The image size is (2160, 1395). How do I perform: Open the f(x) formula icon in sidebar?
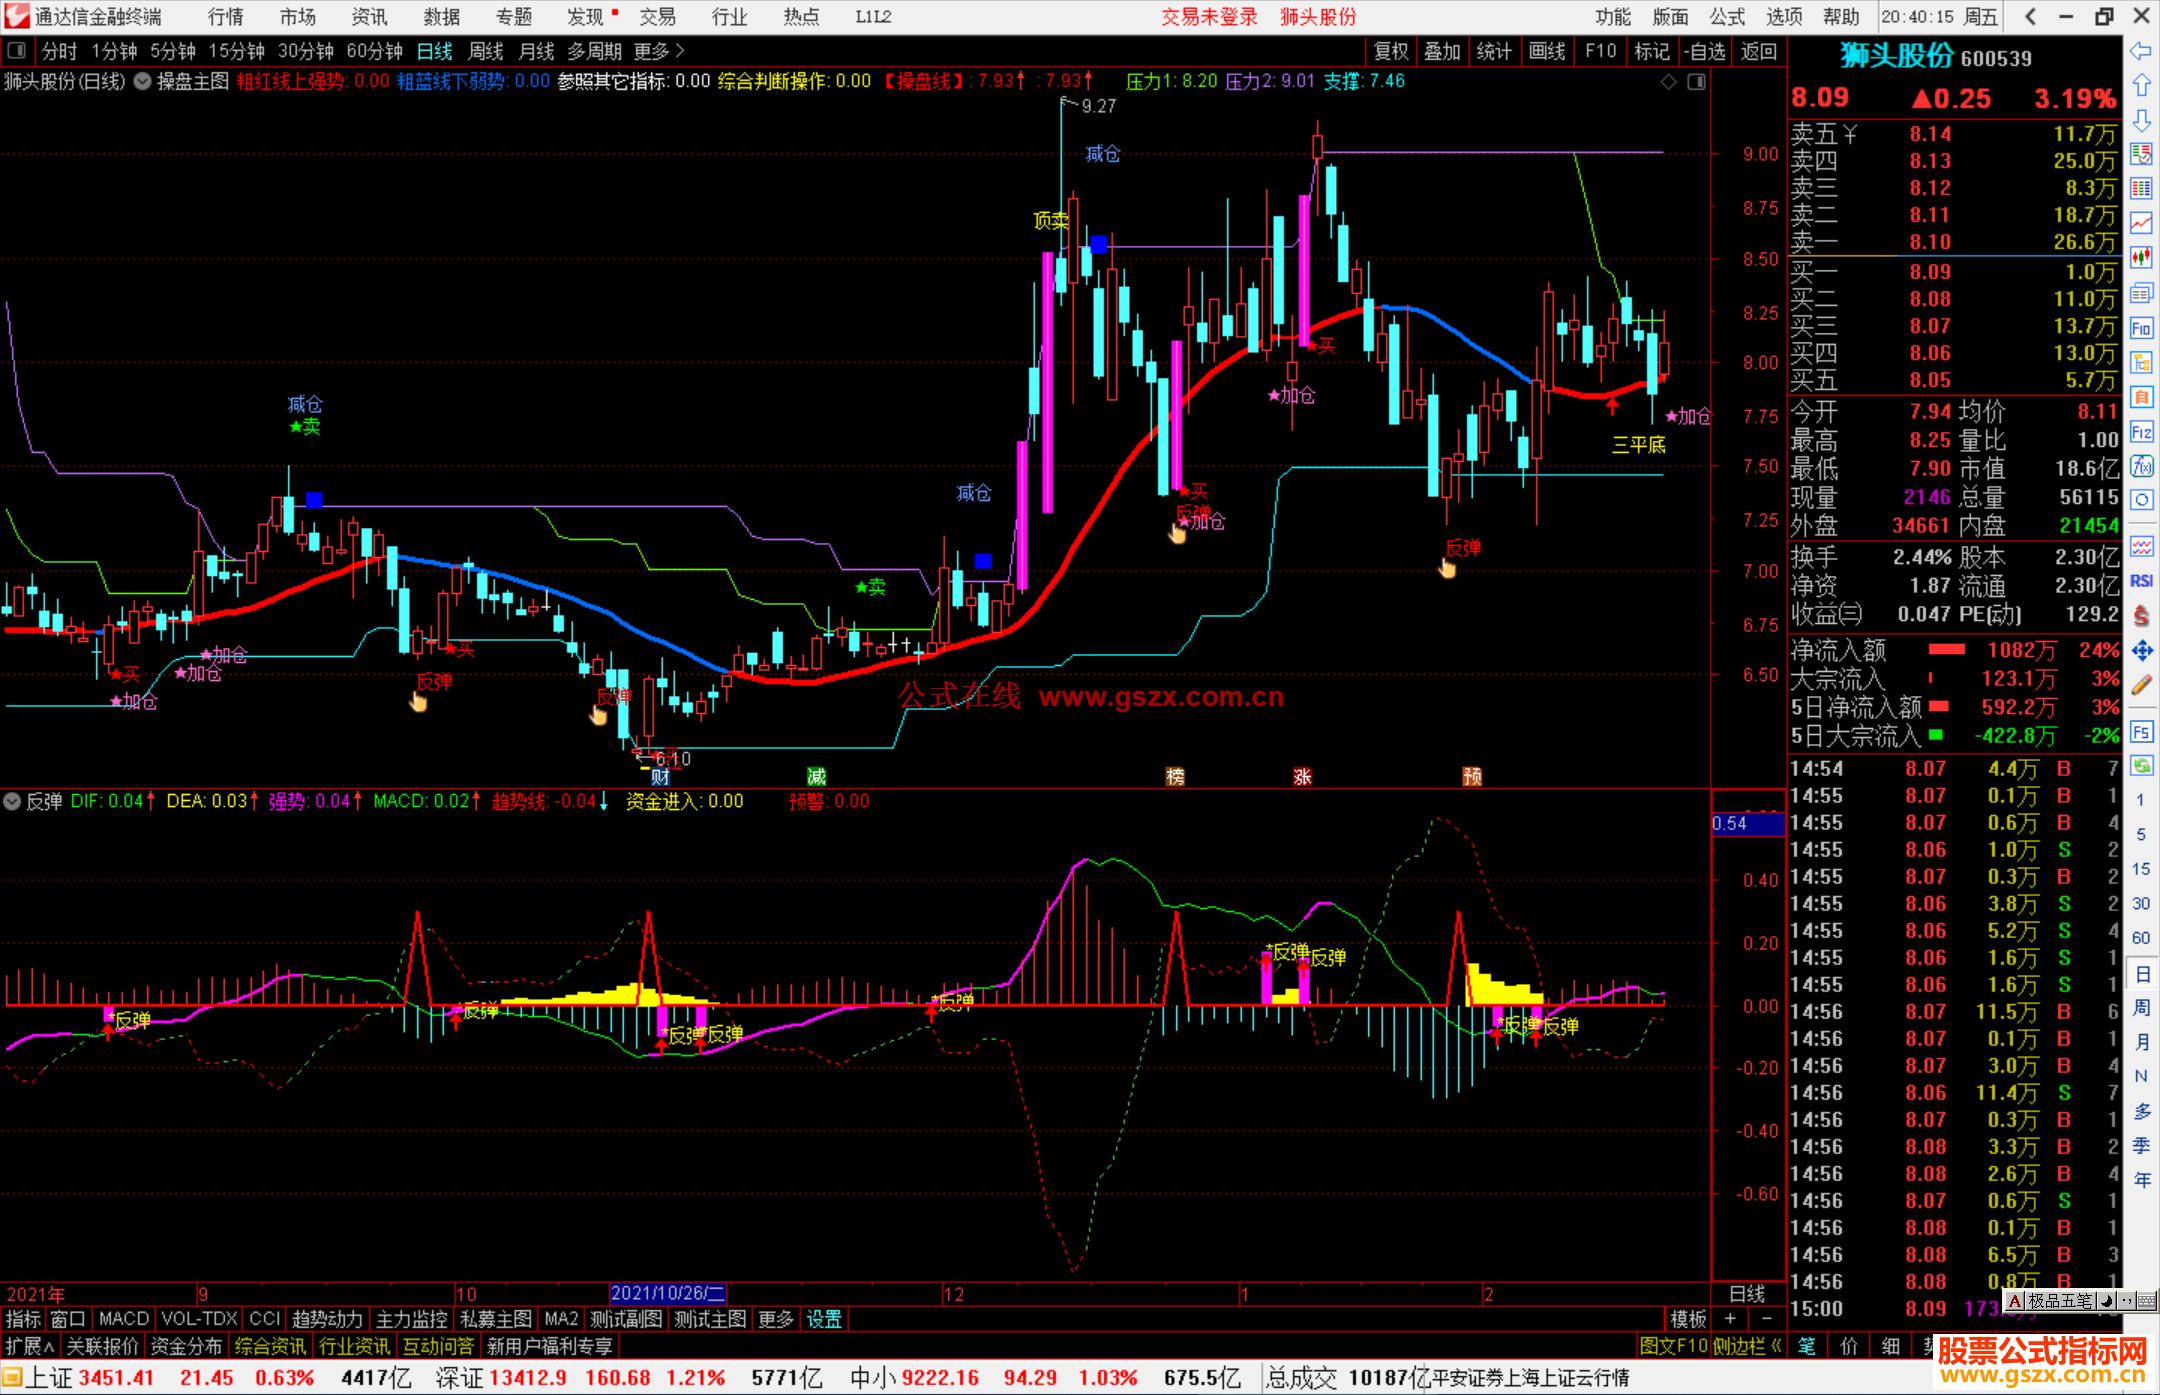[2141, 466]
